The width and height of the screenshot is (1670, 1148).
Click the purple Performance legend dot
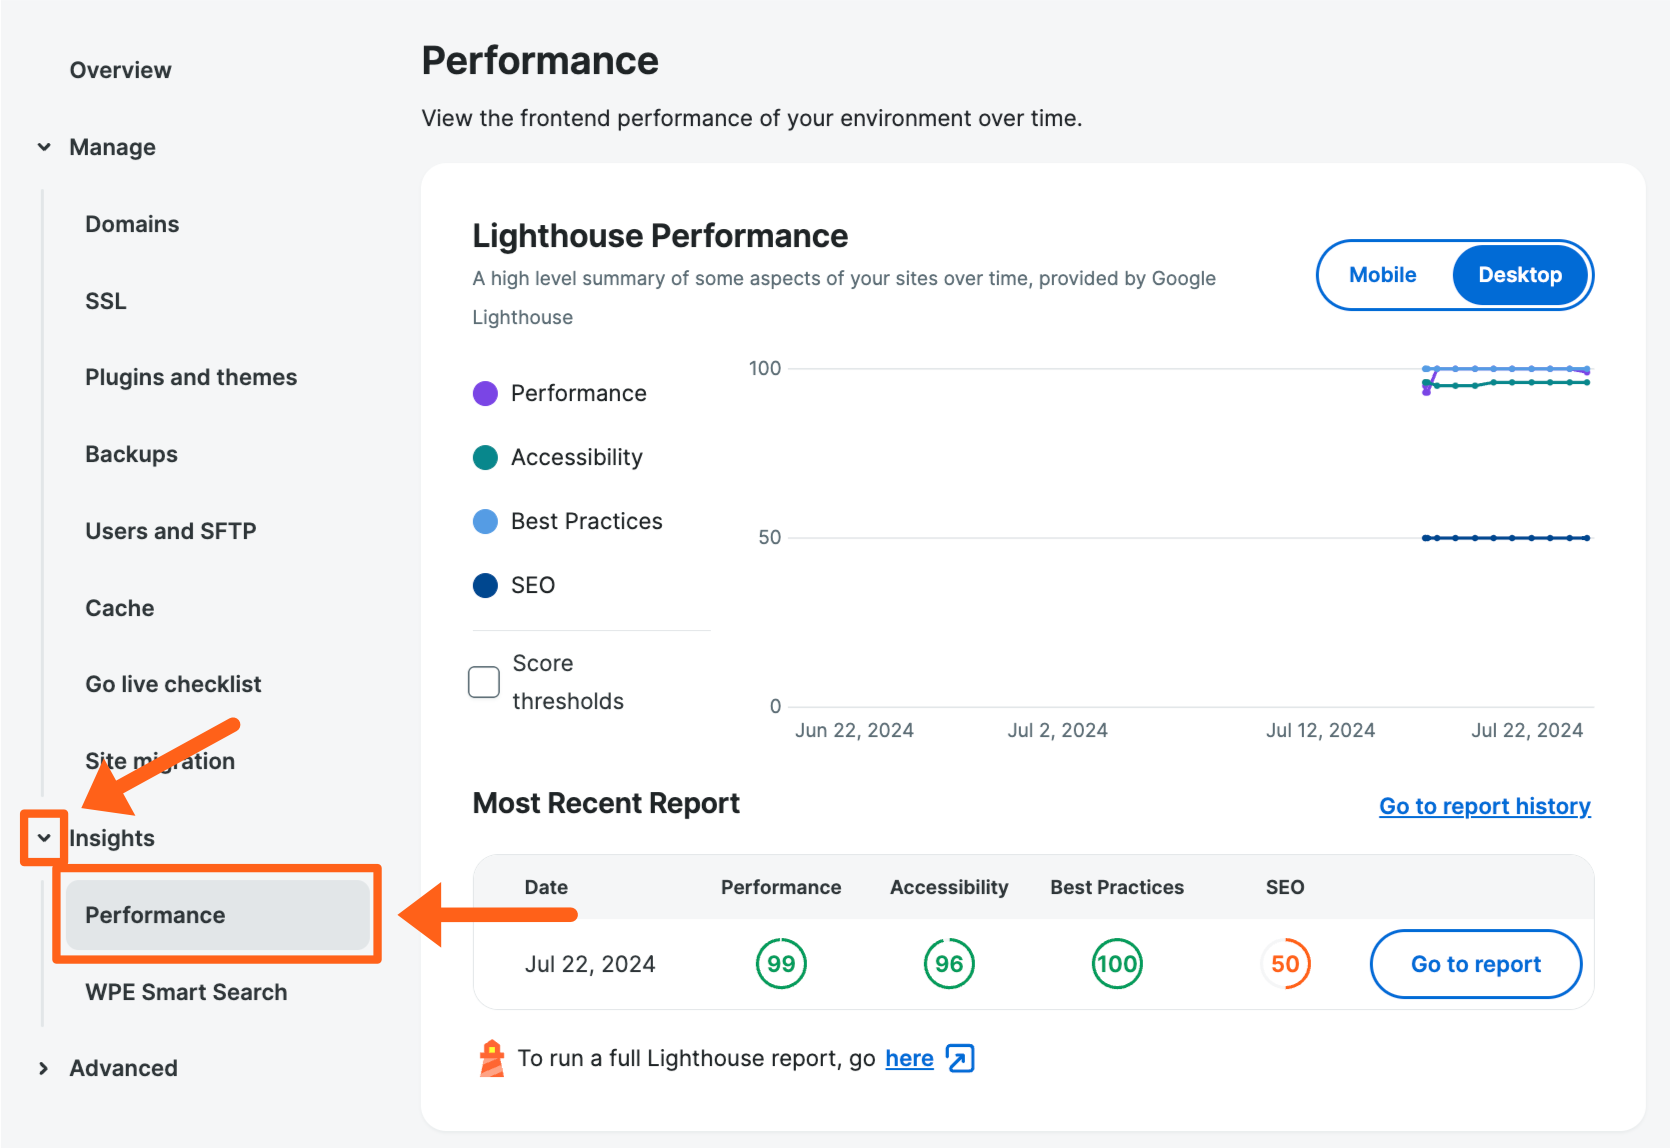tap(485, 393)
